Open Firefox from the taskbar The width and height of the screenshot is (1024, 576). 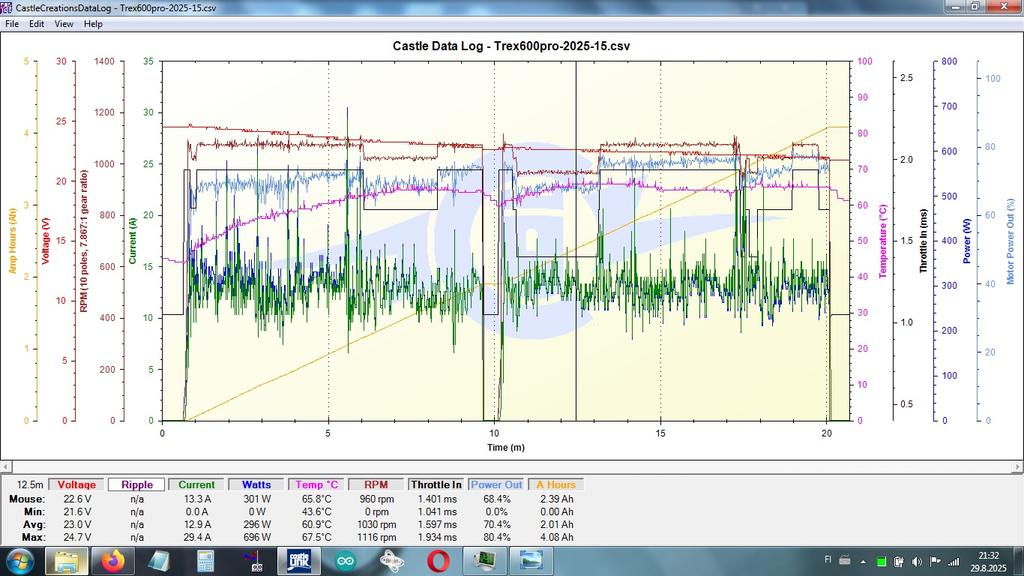112,561
